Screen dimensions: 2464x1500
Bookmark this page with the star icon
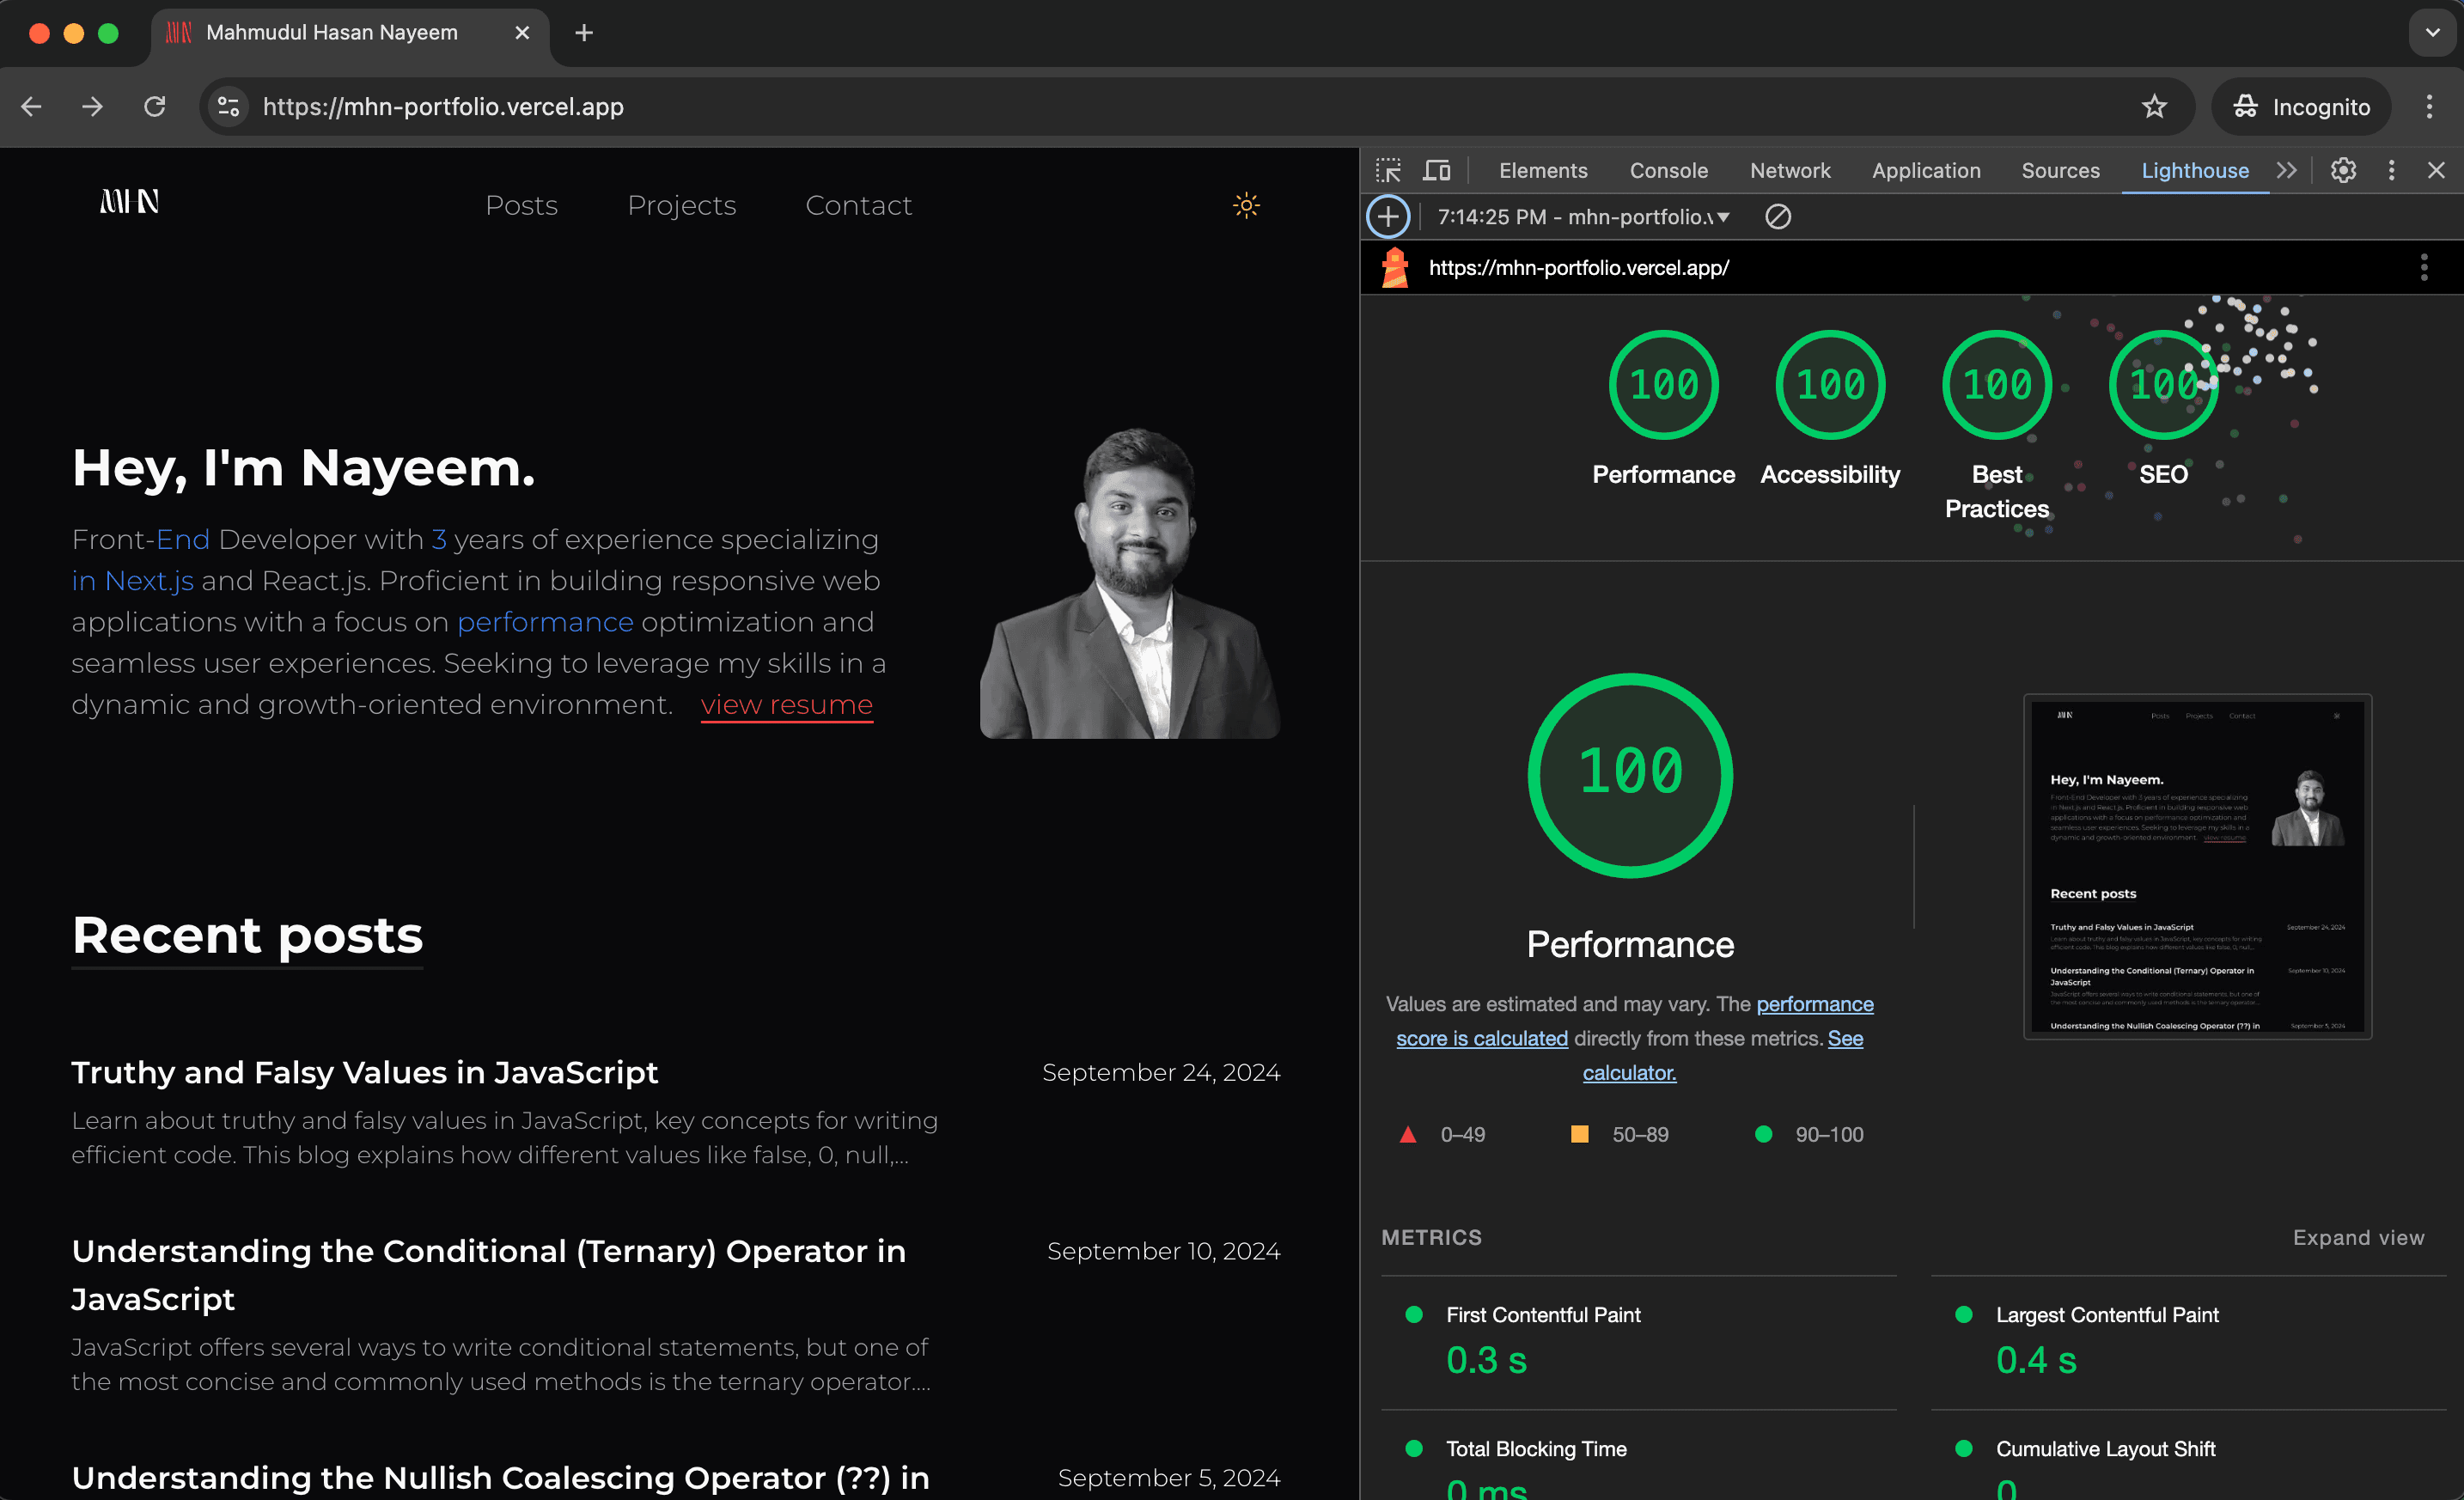[x=2154, y=107]
